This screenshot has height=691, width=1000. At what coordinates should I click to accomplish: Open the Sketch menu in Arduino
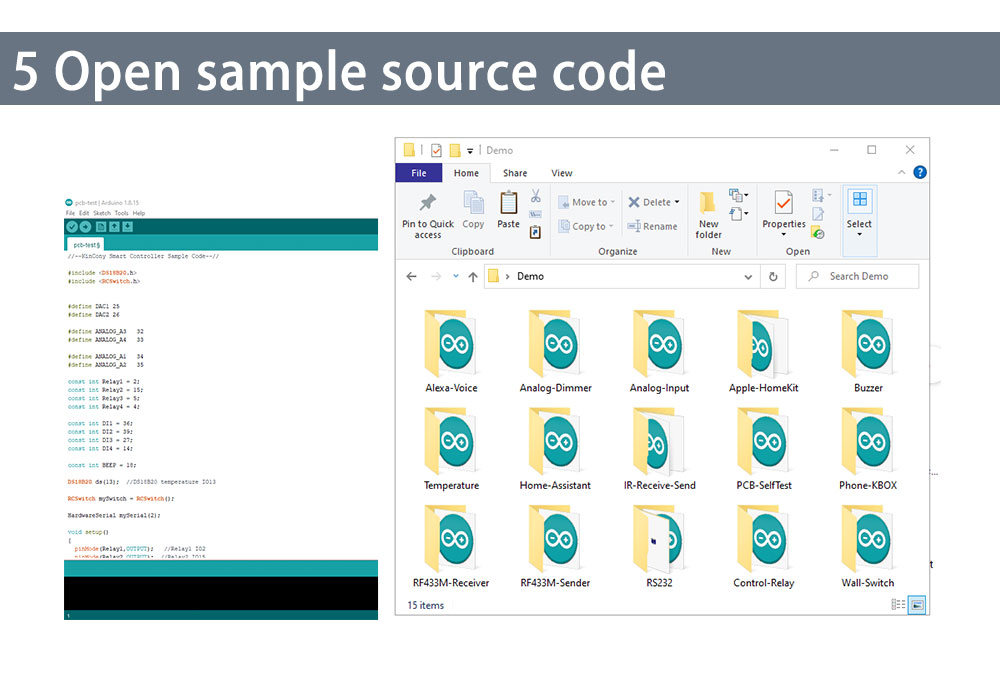point(102,213)
